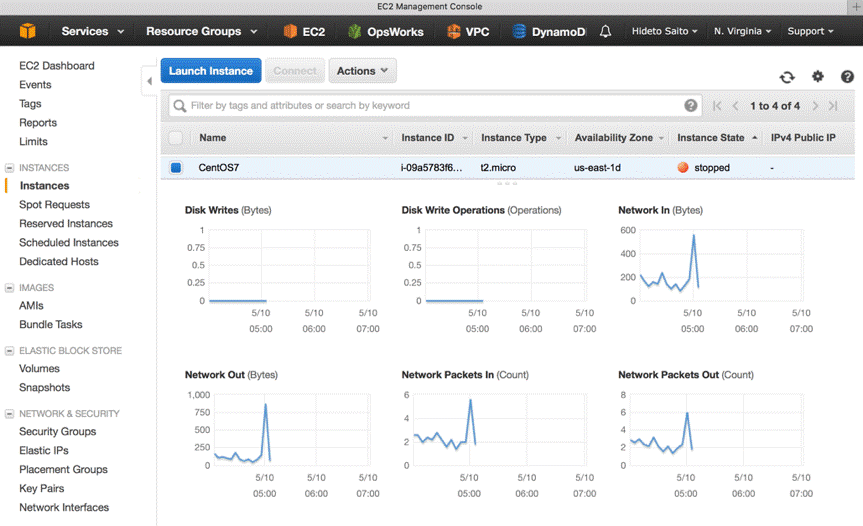Open the N. Virginia region selector
Viewport: 863px width, 526px height.
[x=742, y=31]
